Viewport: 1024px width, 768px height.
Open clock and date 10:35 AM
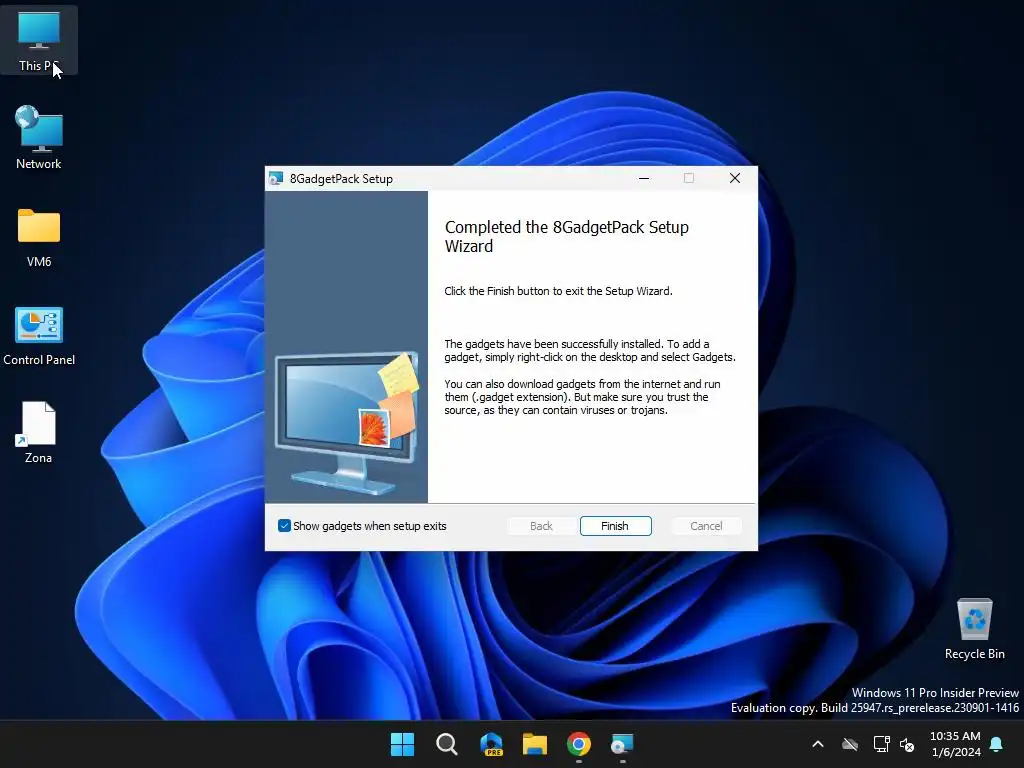coord(955,744)
